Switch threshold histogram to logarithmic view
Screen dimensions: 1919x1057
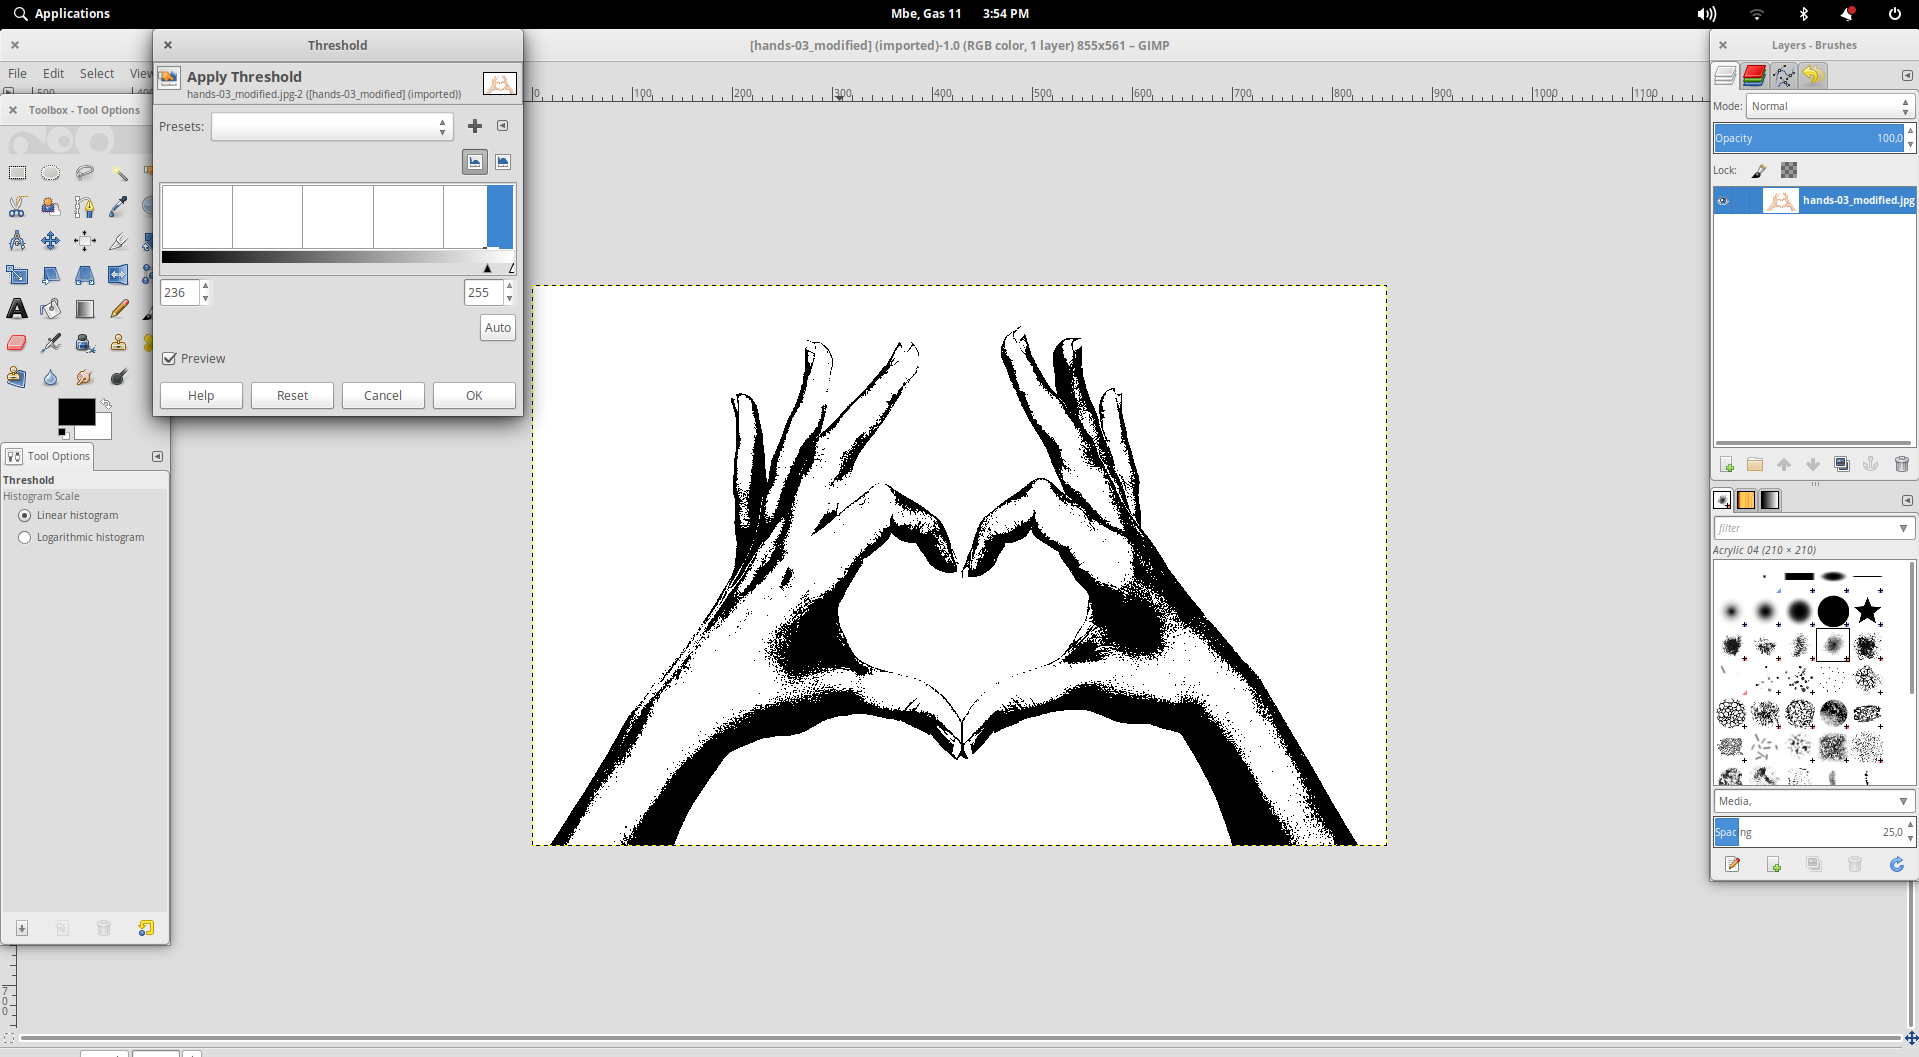pos(503,162)
